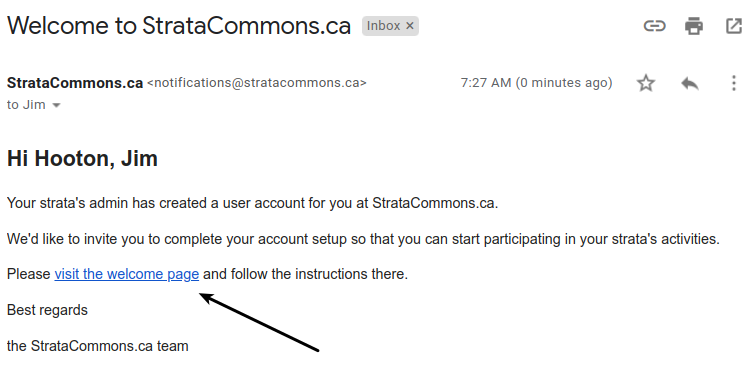Viewport: 753px width, 377px height.
Task: Star the StrataCommons welcome message
Action: point(646,83)
